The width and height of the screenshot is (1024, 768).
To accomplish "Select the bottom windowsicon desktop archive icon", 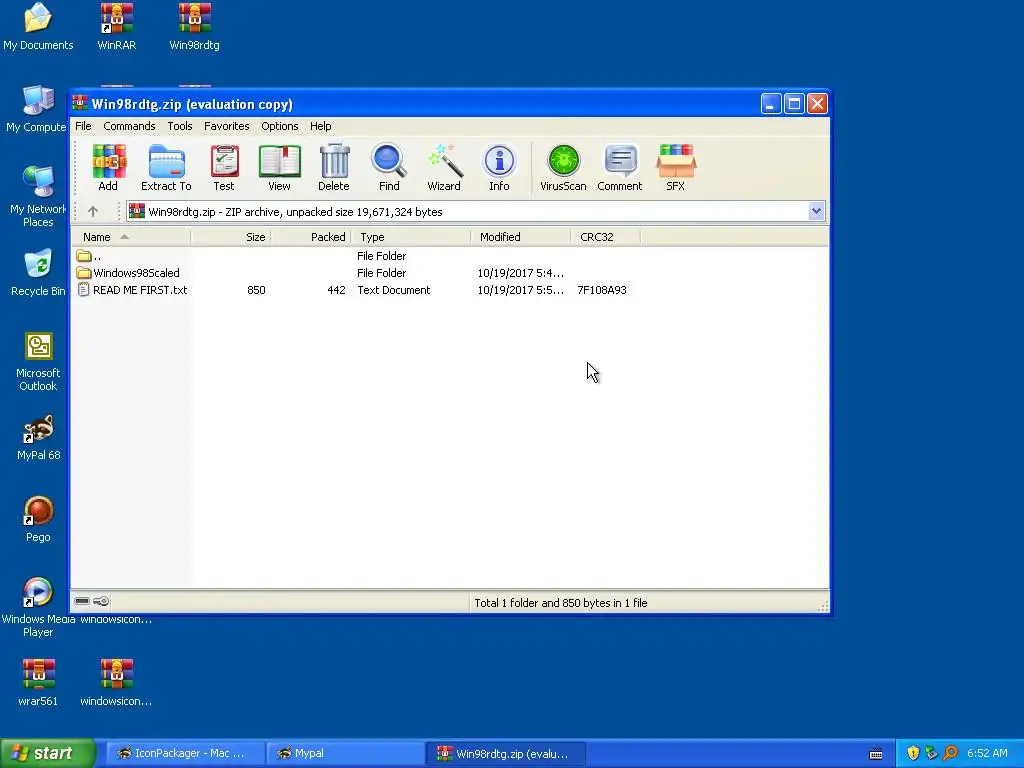I will coord(116,682).
